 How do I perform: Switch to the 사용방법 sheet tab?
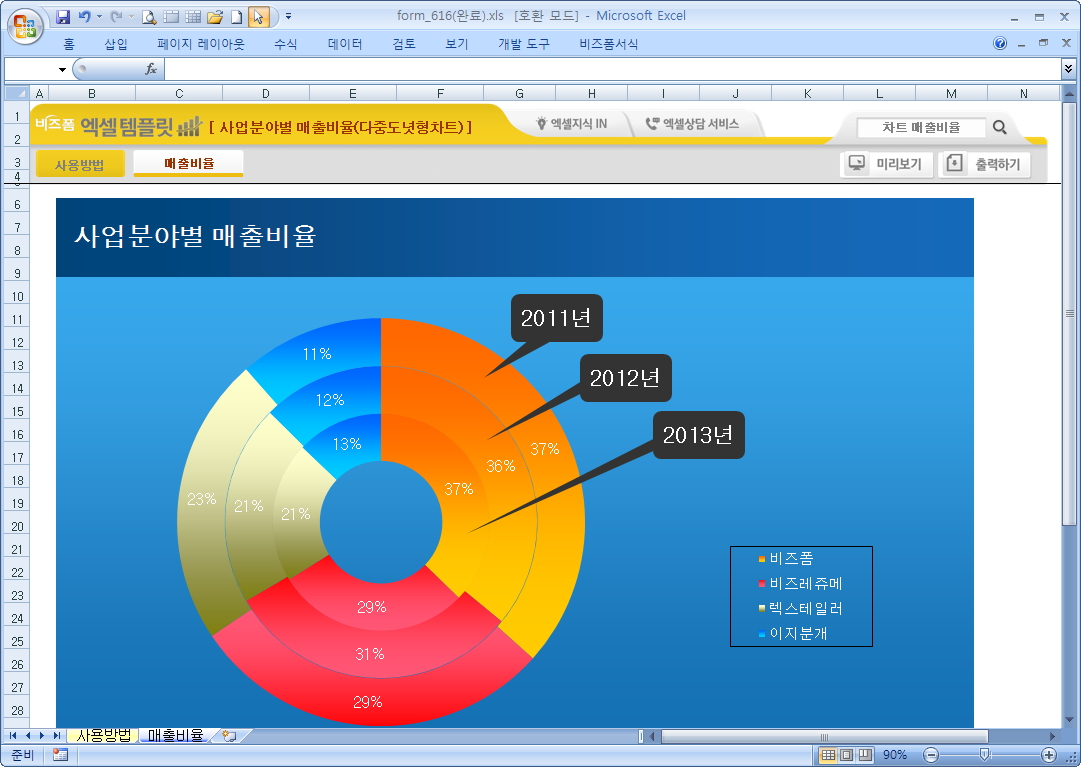click(104, 736)
